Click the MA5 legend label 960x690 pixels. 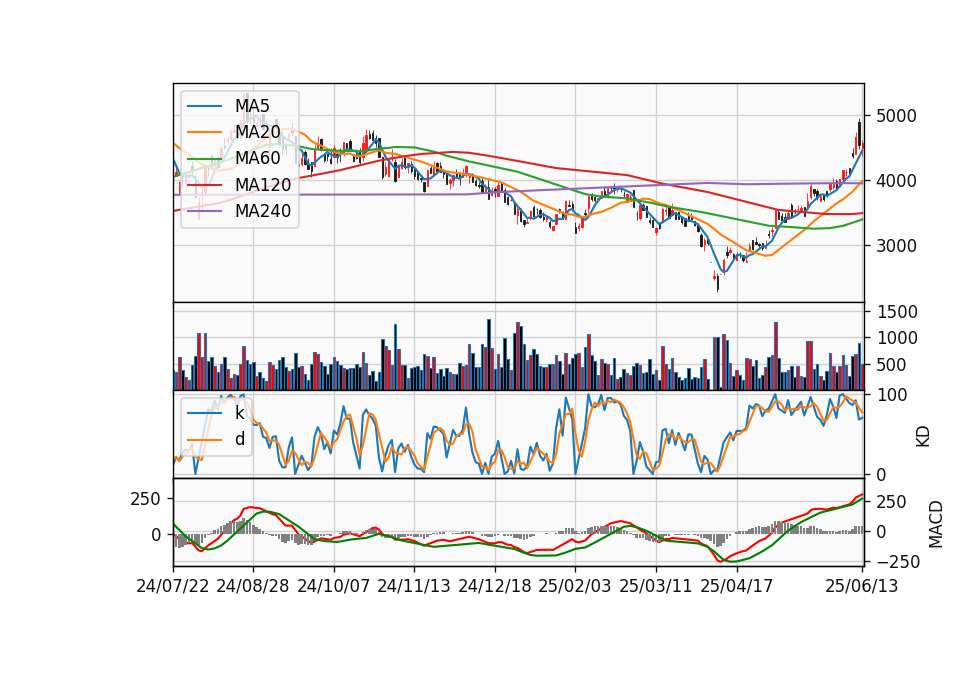tap(252, 106)
